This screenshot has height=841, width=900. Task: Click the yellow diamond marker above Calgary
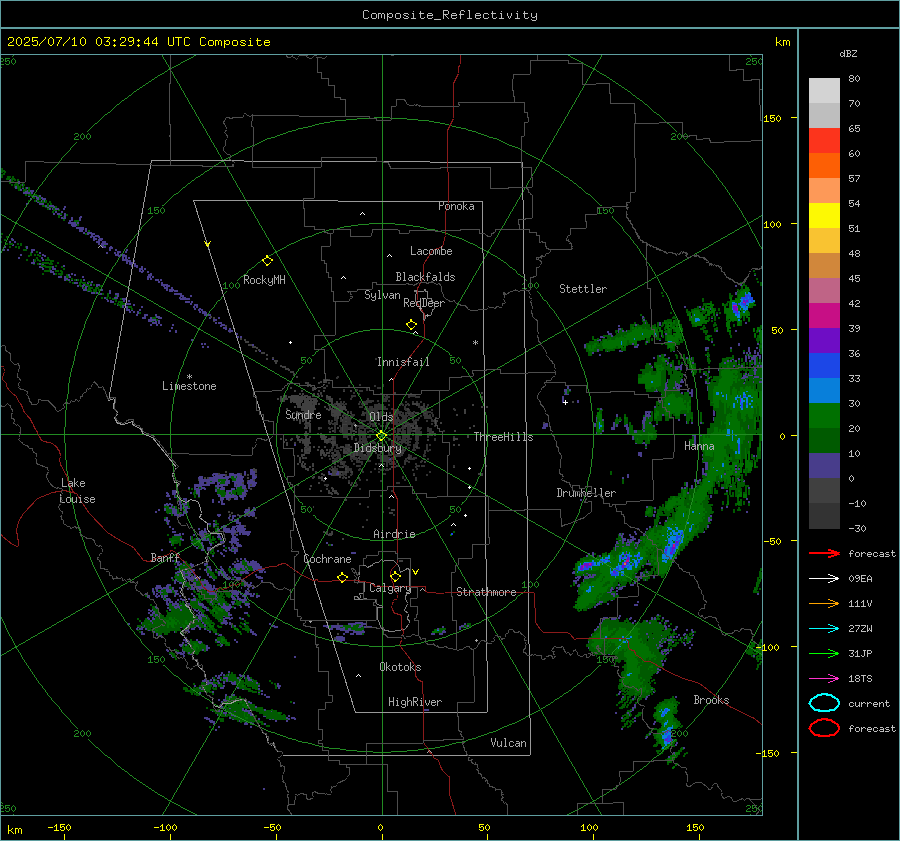(x=395, y=576)
